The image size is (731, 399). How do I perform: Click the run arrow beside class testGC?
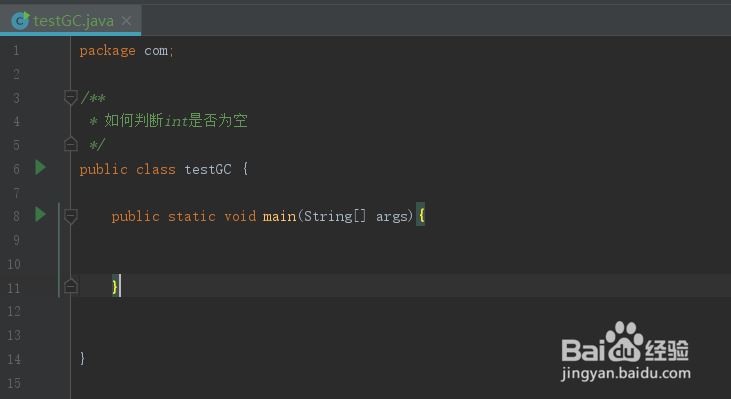tap(41, 167)
